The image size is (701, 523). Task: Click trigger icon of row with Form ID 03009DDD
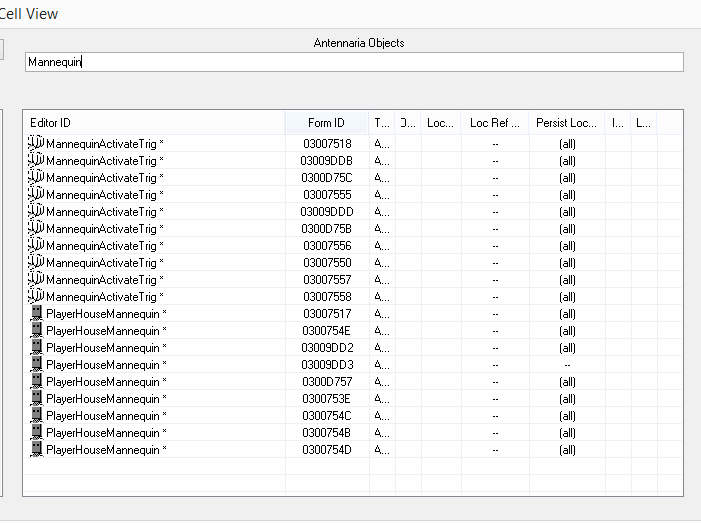click(36, 211)
